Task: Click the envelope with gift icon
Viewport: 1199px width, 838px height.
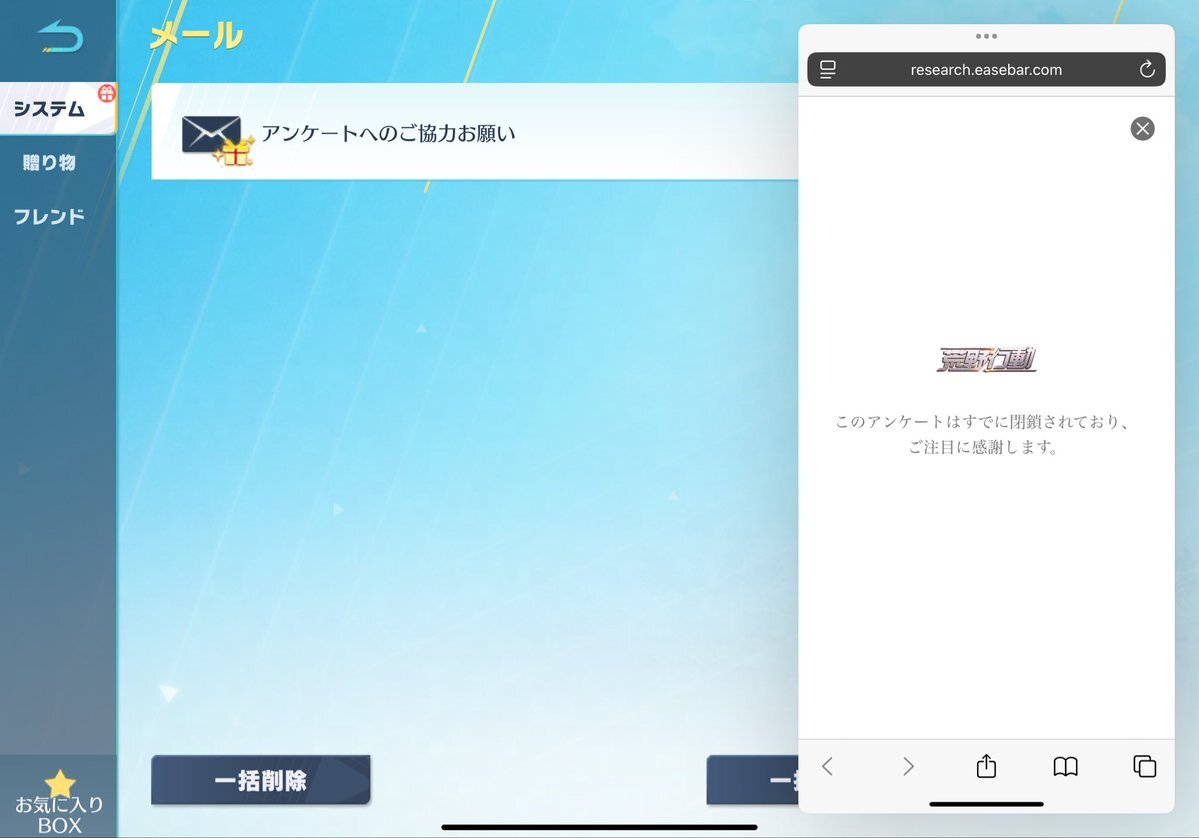Action: (x=217, y=140)
